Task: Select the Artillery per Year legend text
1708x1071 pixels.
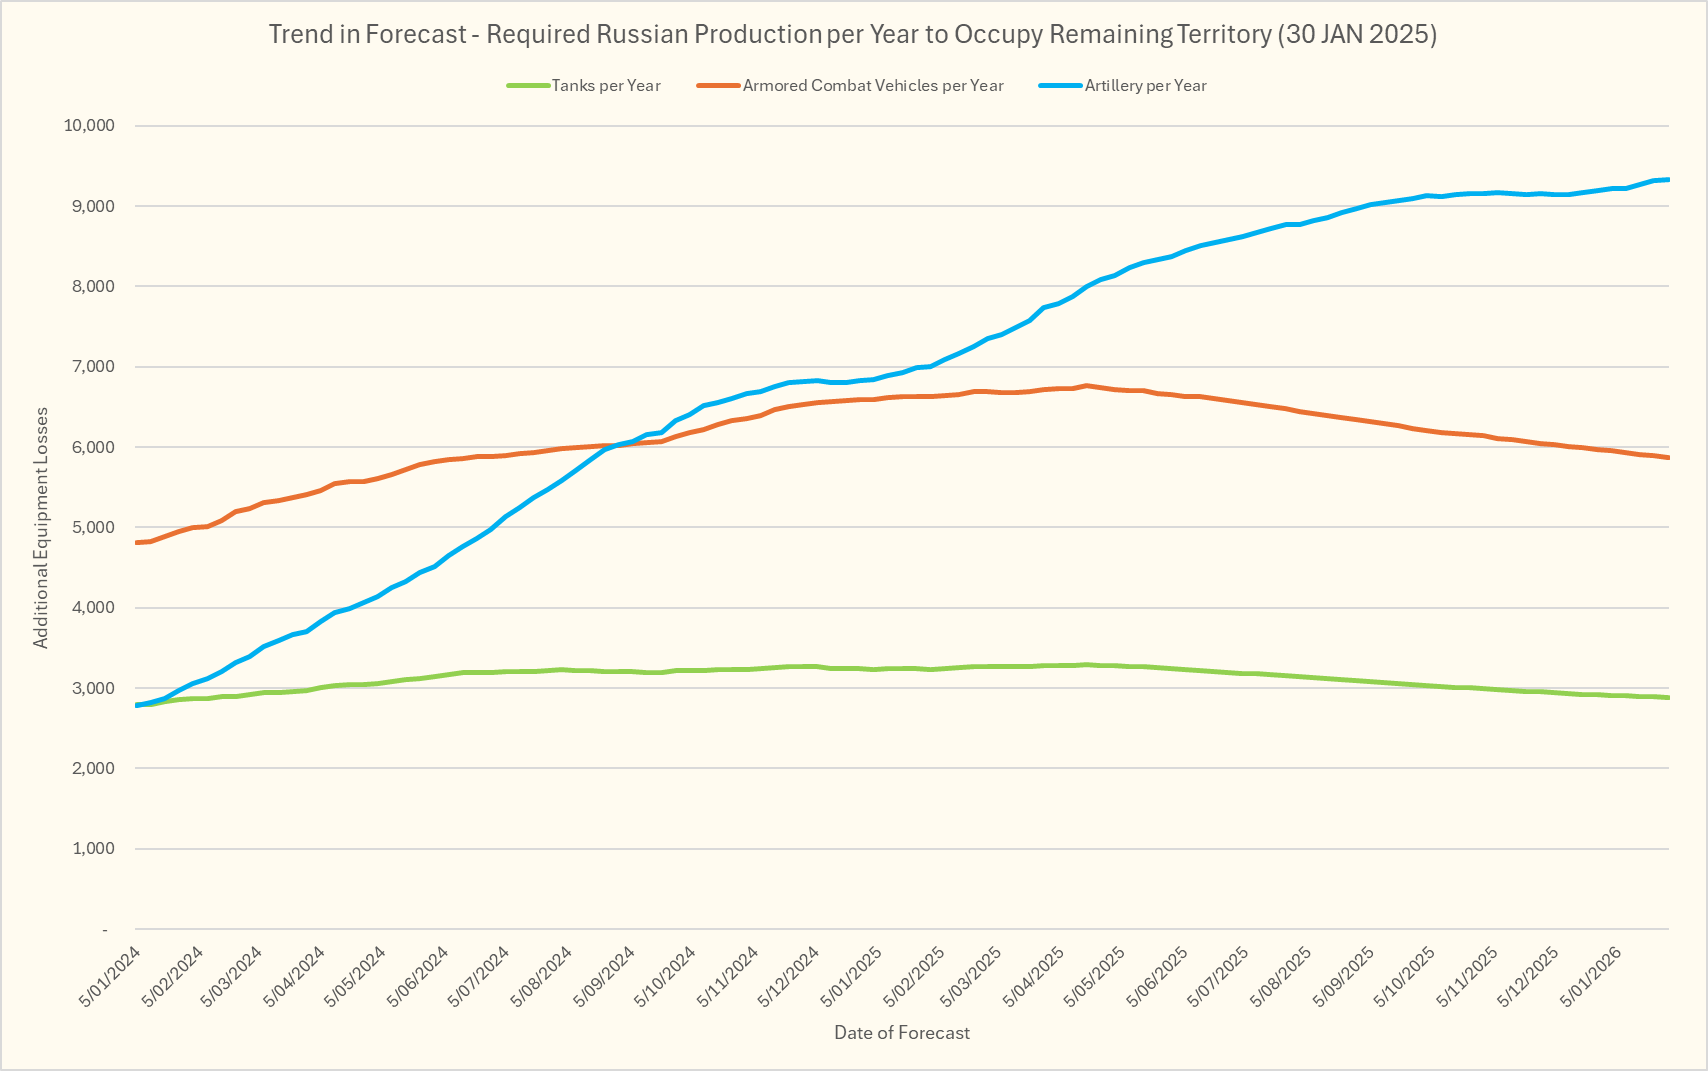Action: point(1146,86)
